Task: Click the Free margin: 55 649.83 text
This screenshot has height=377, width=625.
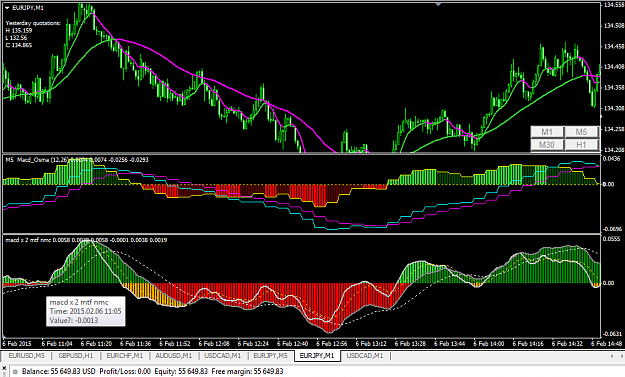Action: (x=248, y=371)
